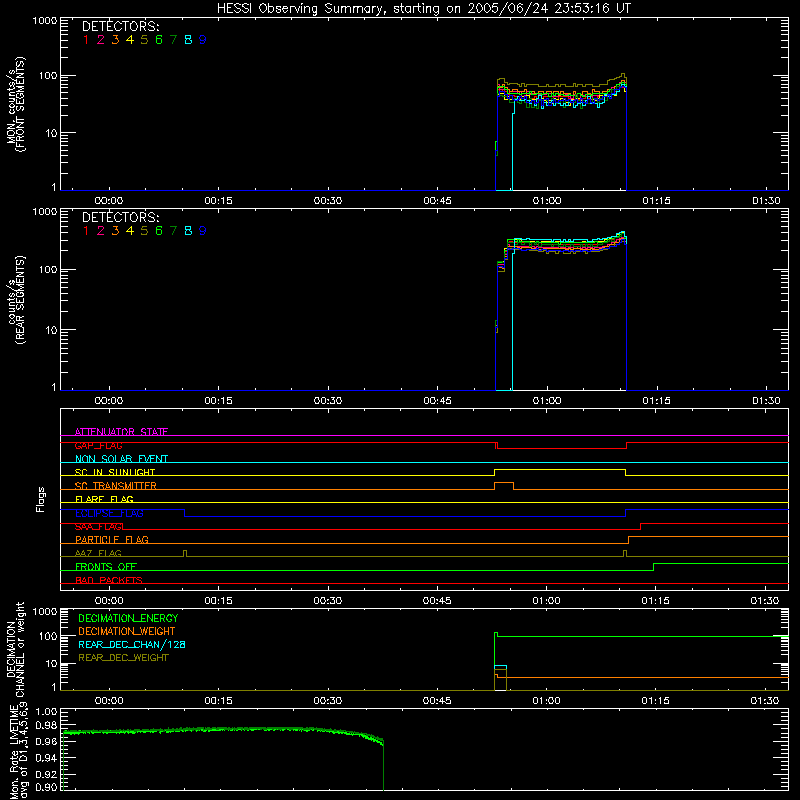Click the REAR_DEC_CHAN/128 legend entry
Screen dimensions: 800x800
(x=132, y=644)
